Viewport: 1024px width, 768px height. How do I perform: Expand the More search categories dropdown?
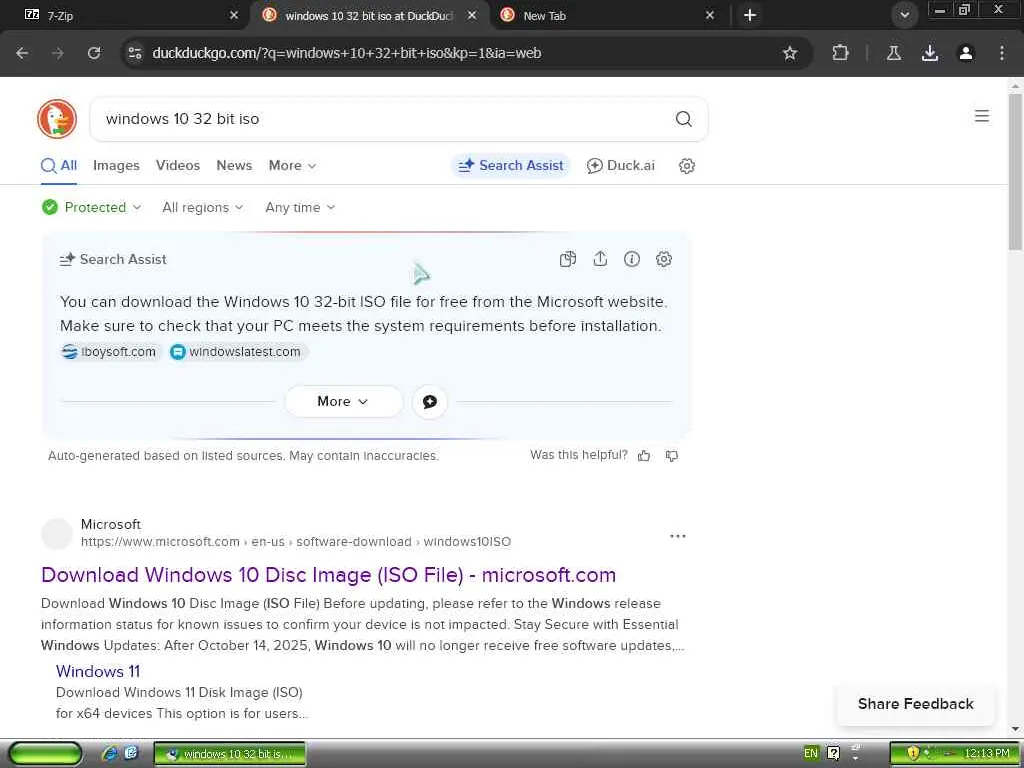292,166
